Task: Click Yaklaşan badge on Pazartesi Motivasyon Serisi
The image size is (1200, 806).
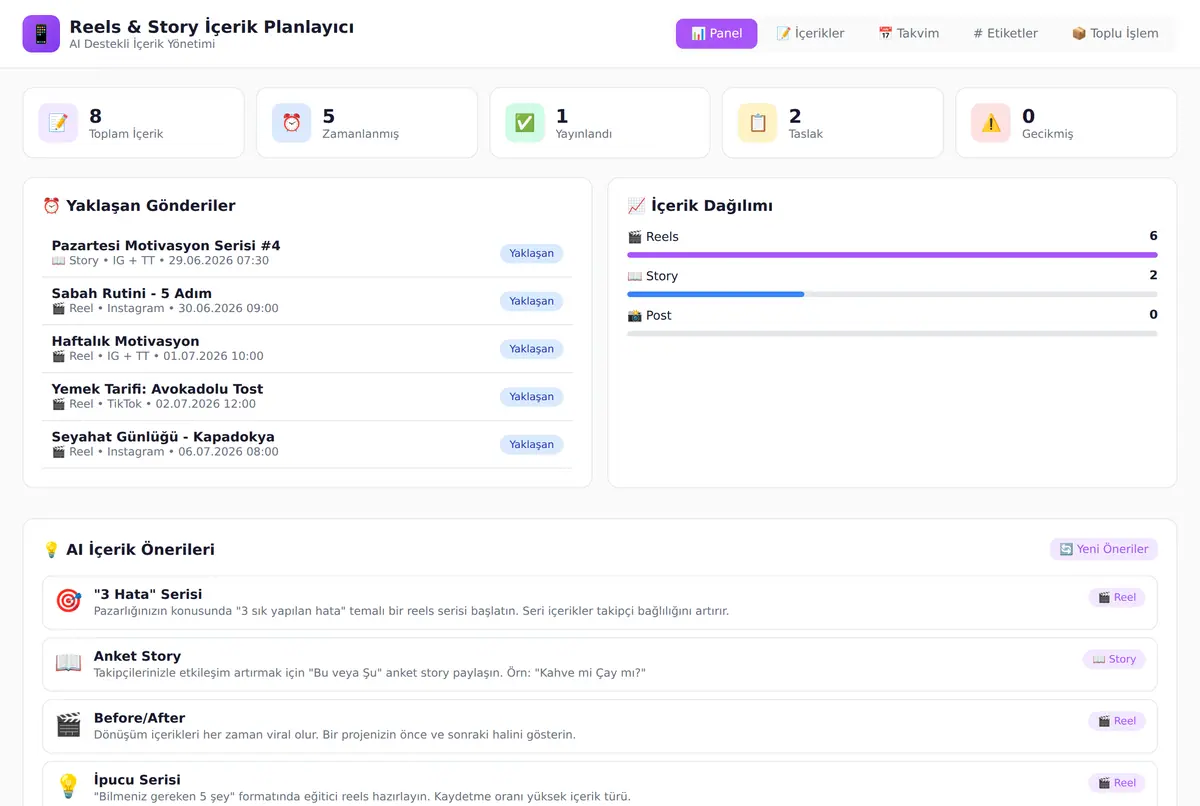Action: coord(531,253)
